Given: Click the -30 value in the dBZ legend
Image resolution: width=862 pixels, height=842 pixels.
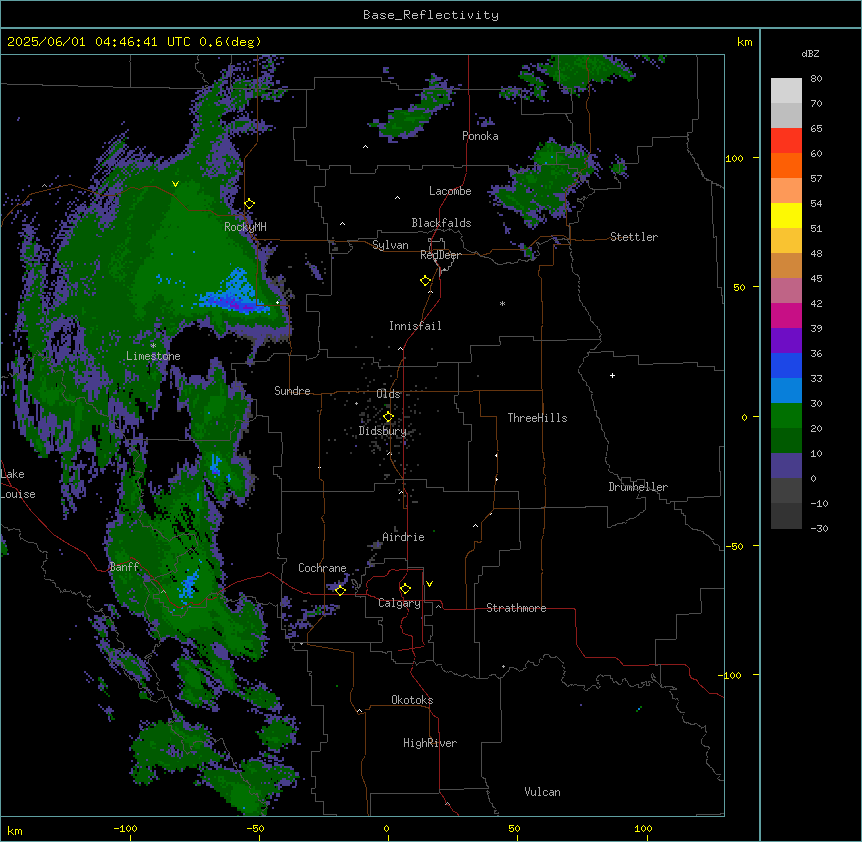Looking at the screenshot, I should 819,529.
